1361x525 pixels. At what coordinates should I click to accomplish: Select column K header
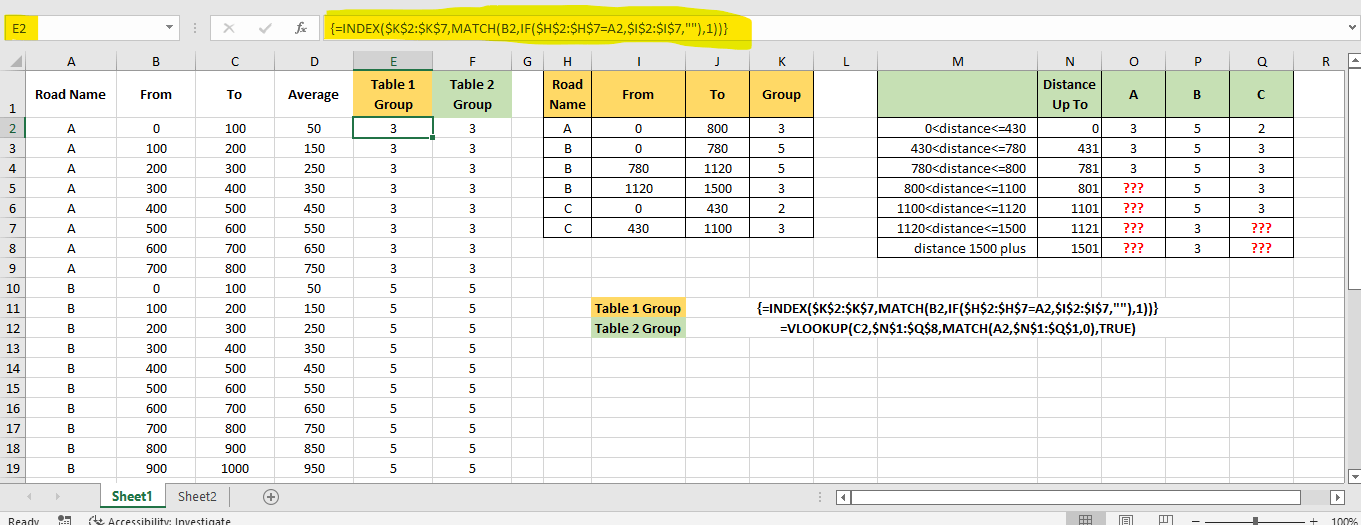pos(781,62)
